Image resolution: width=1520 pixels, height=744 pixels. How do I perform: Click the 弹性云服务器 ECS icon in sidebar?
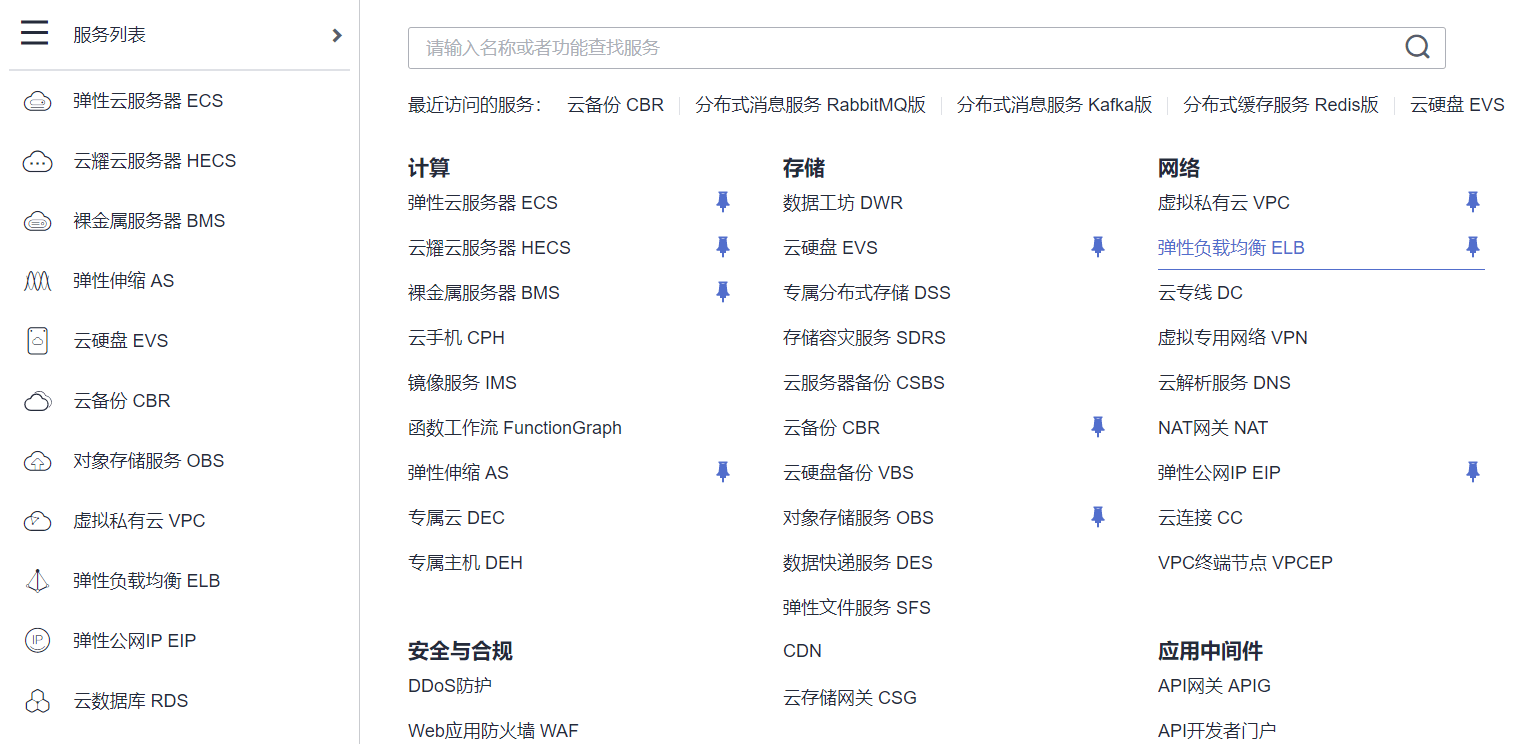(37, 101)
